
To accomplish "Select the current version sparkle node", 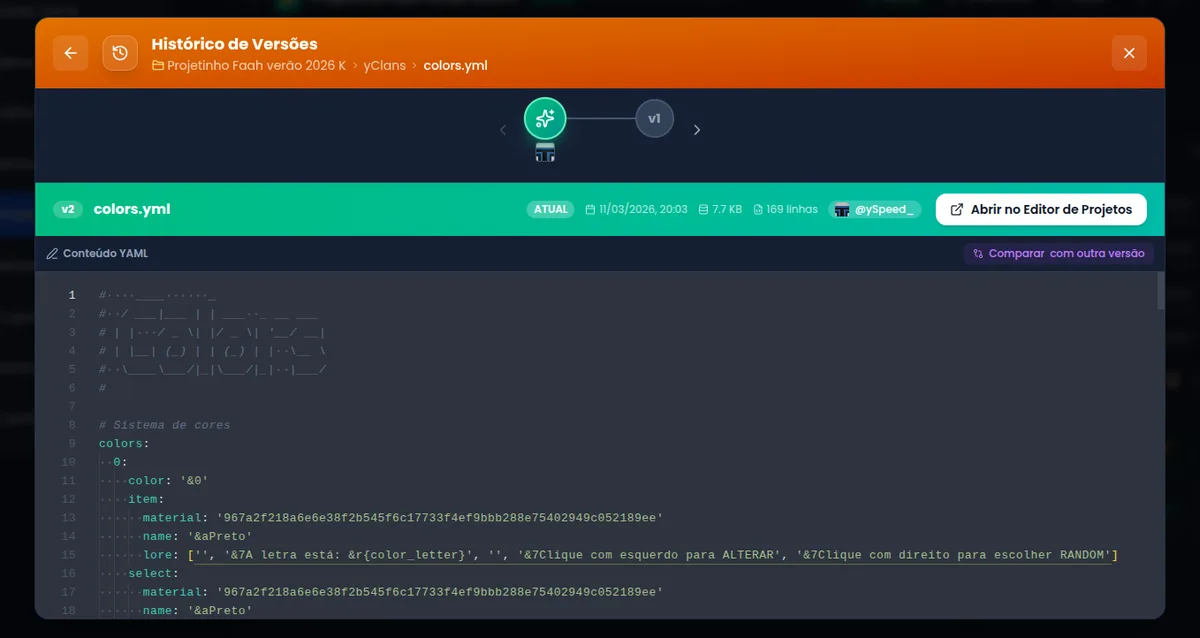I will point(545,119).
